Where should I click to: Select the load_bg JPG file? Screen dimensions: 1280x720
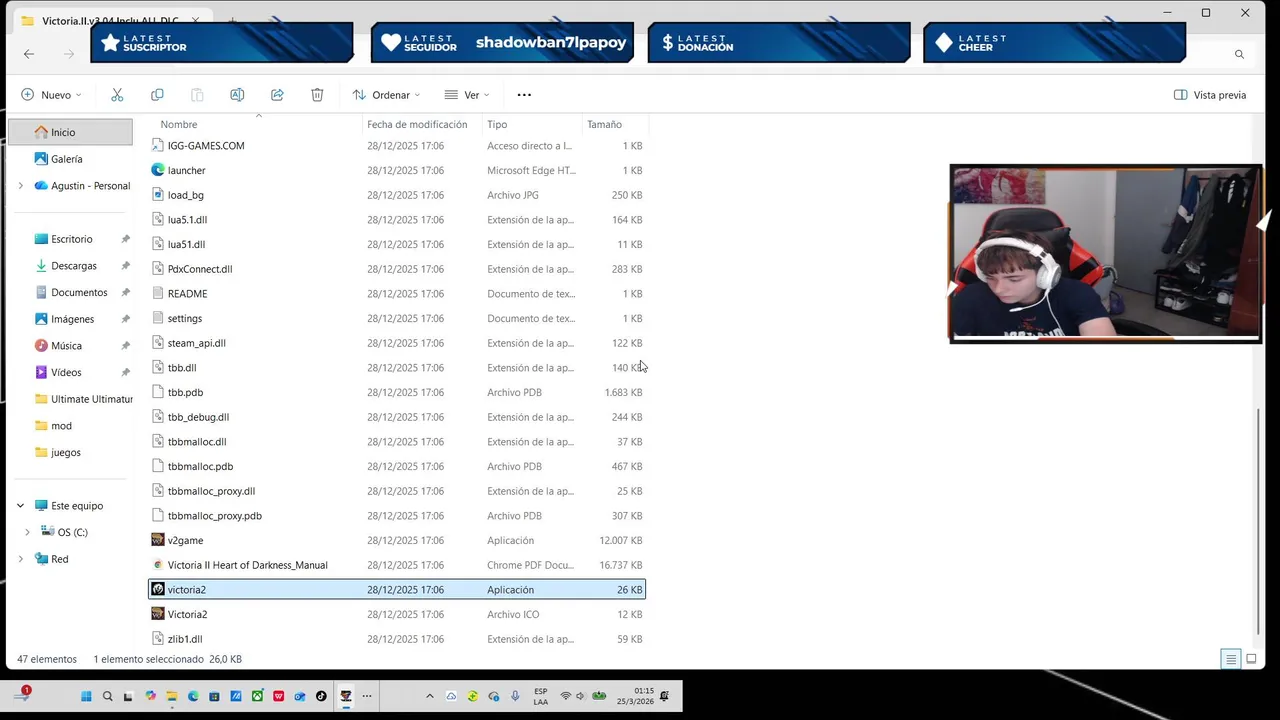(397, 195)
